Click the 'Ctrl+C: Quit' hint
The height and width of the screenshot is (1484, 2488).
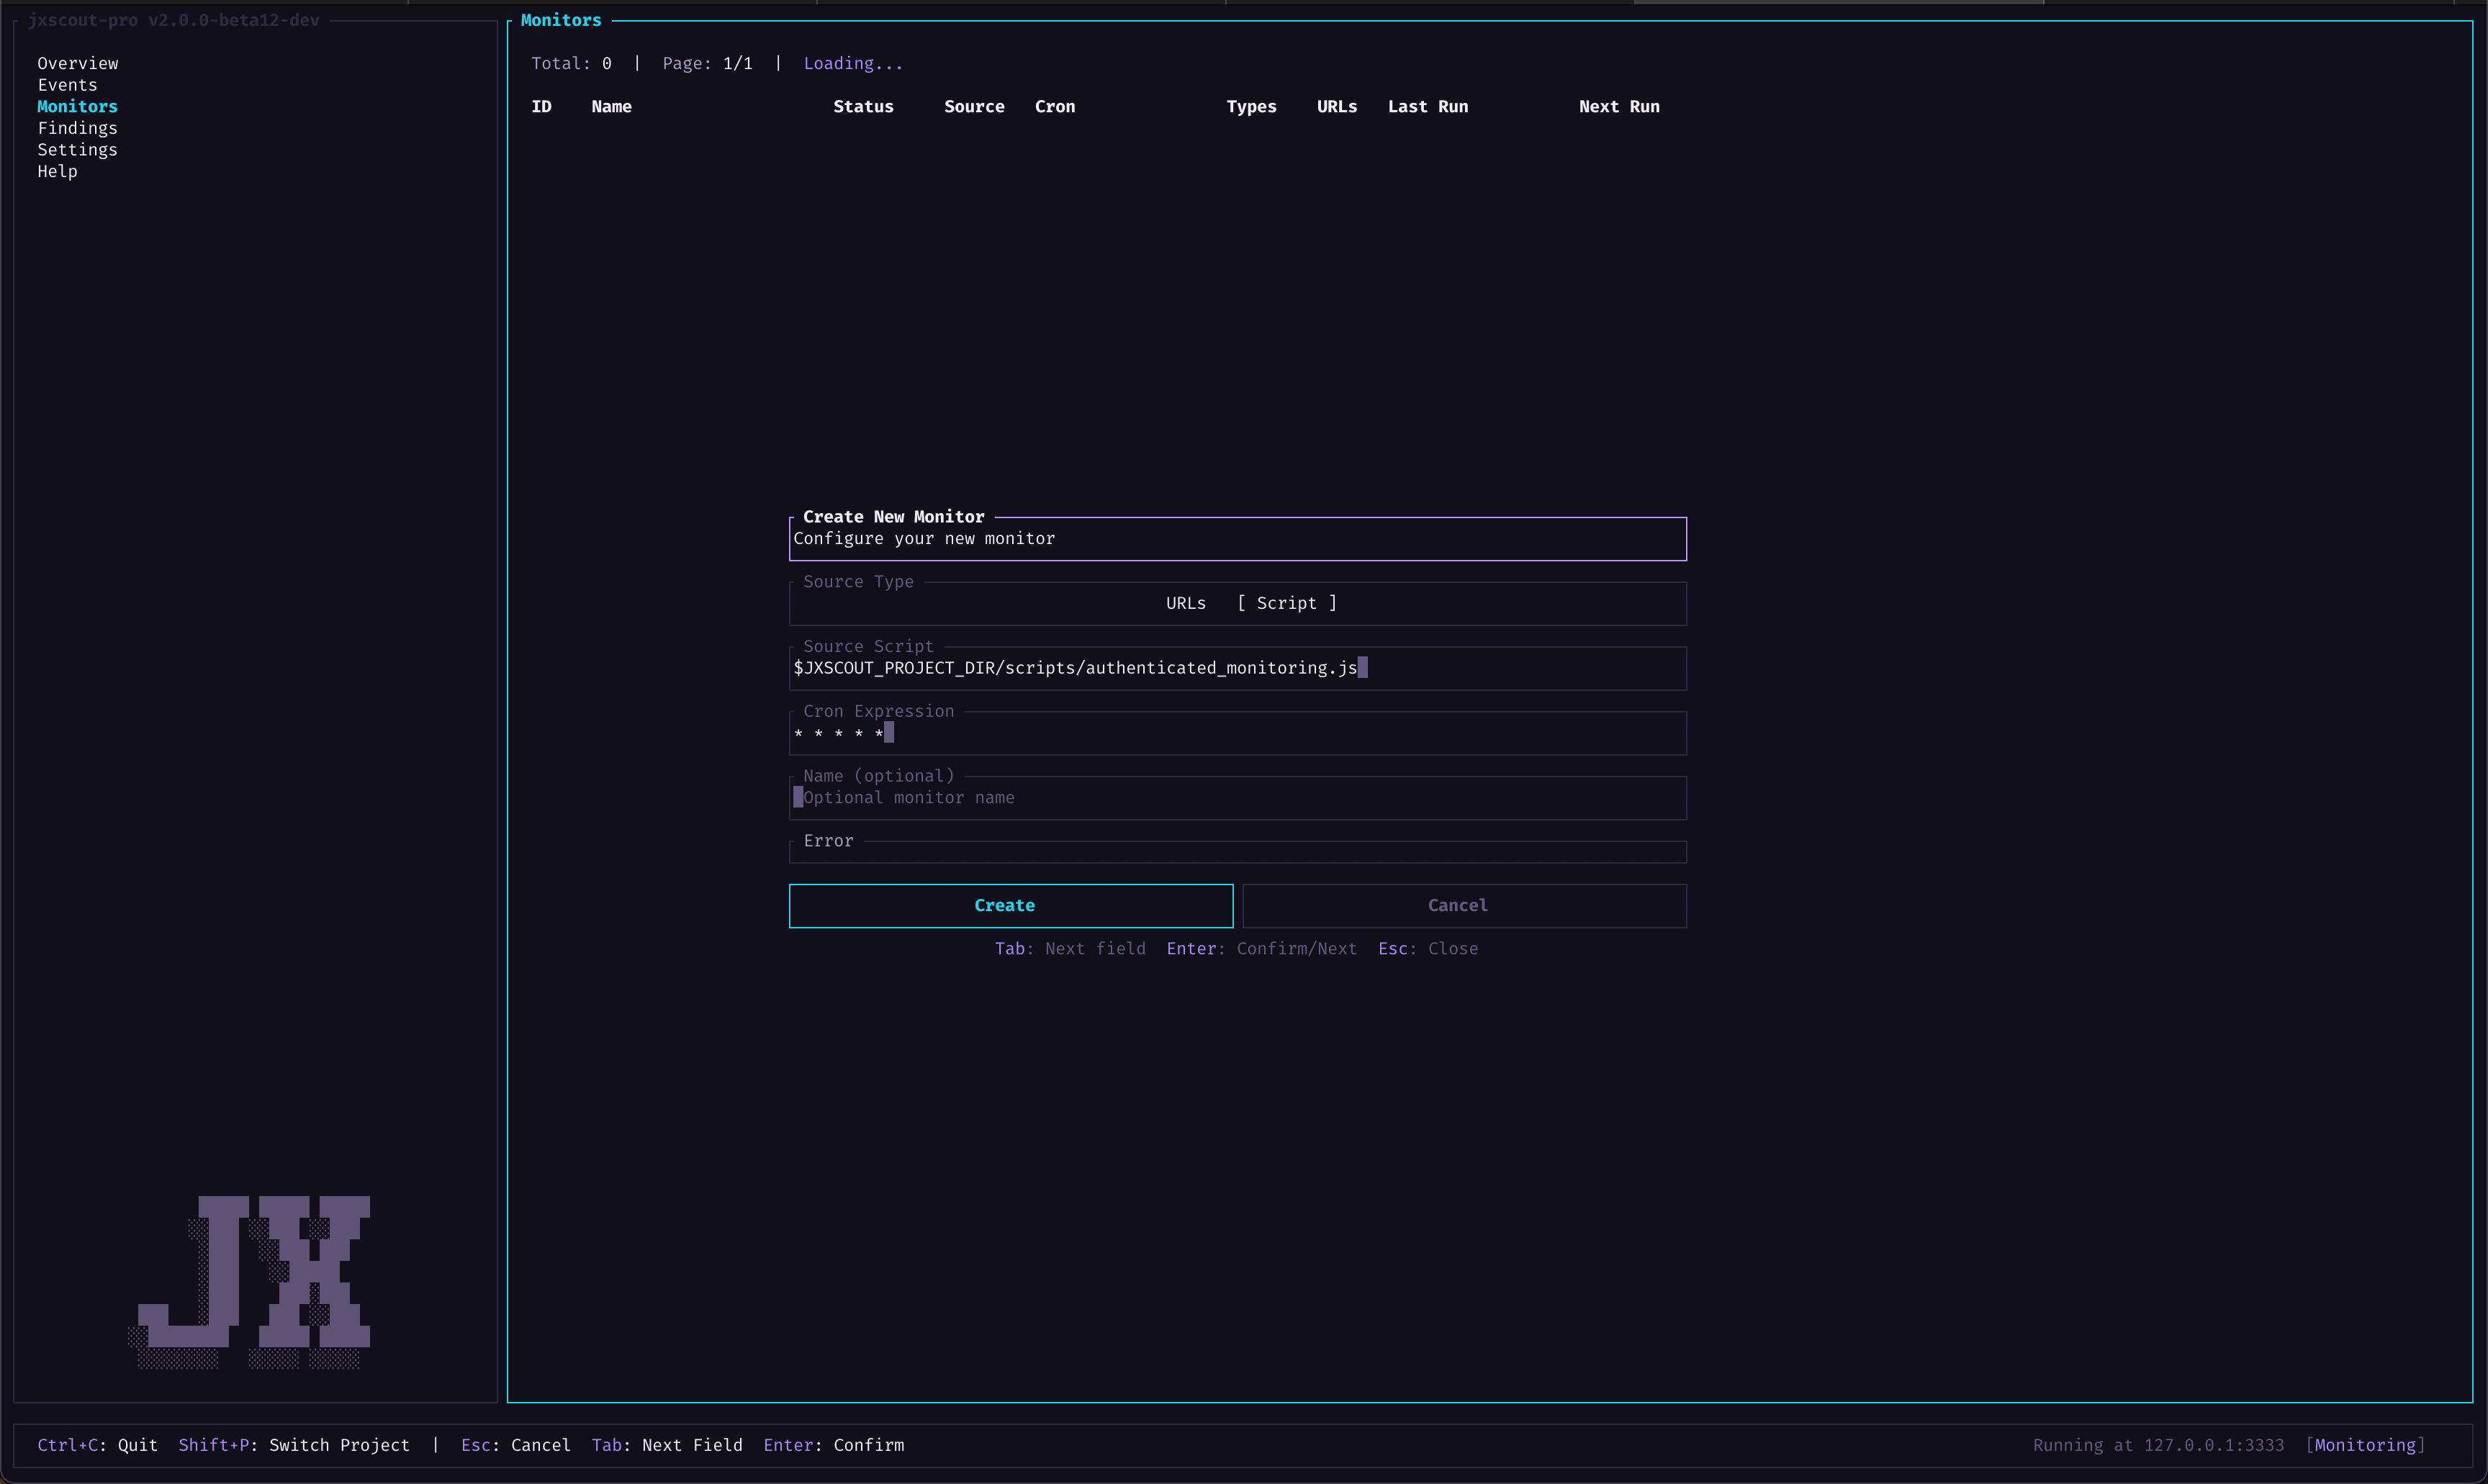pyautogui.click(x=97, y=1445)
